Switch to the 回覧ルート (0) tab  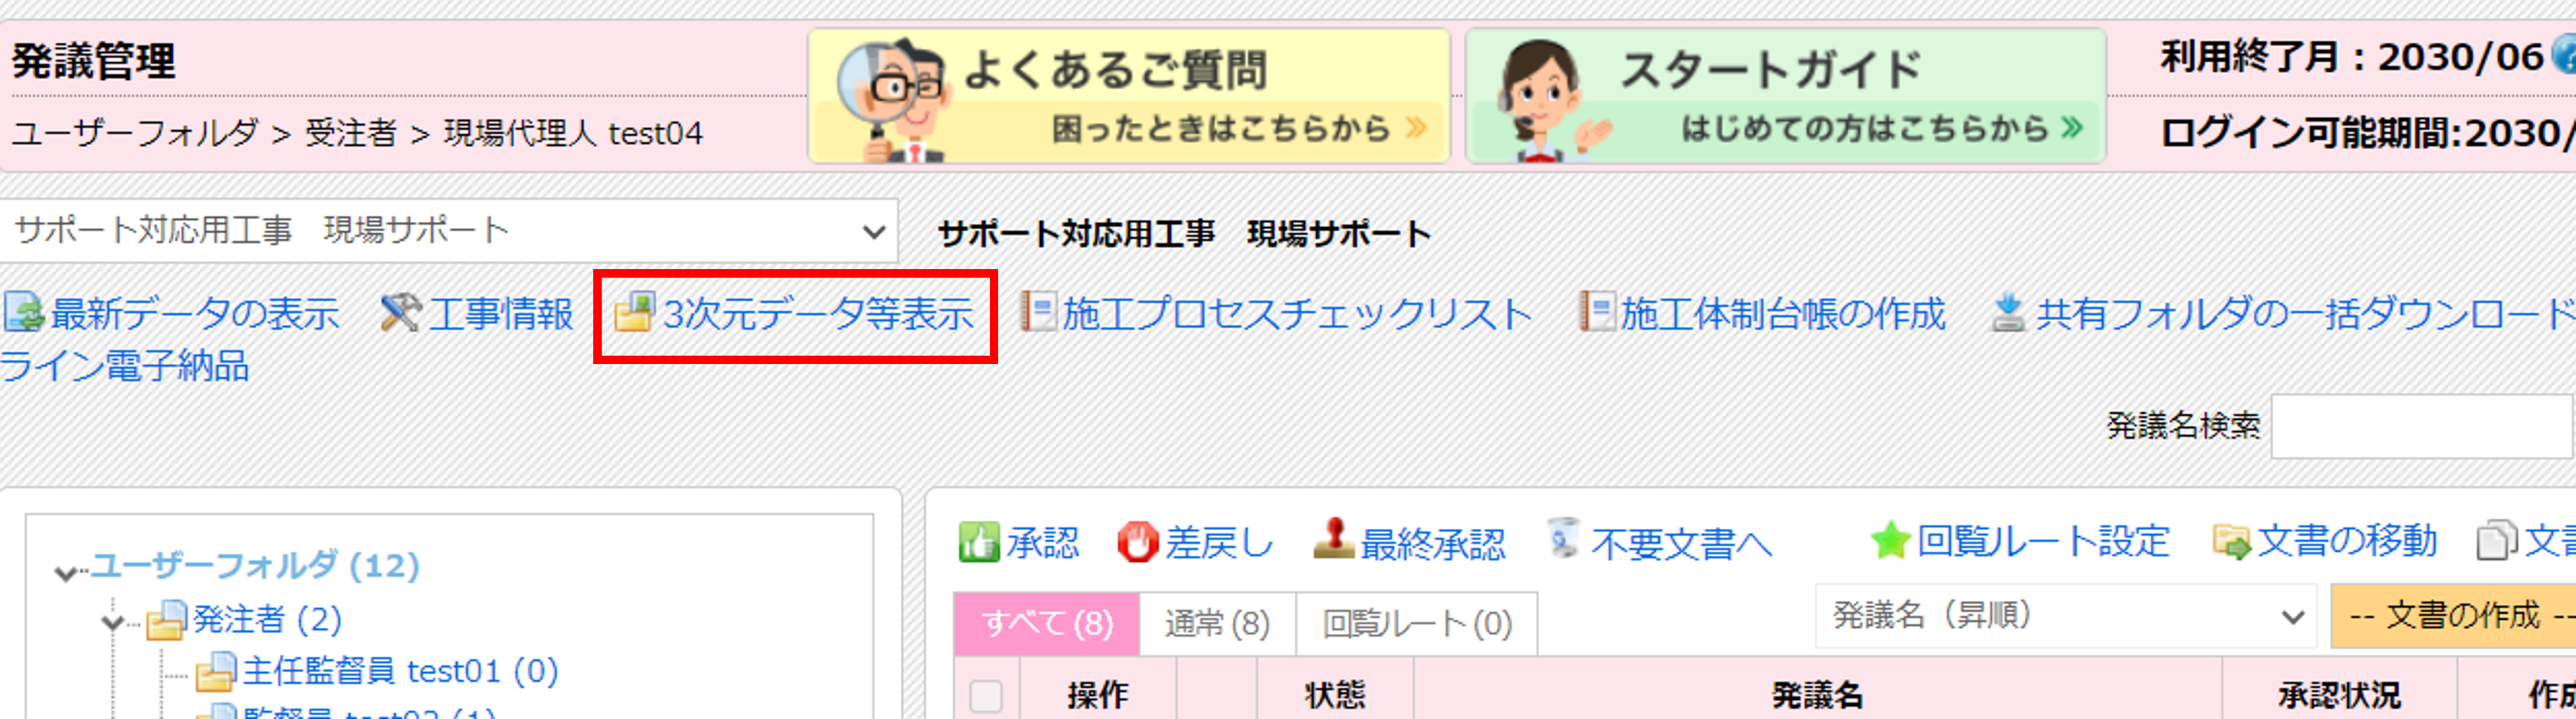coord(1417,624)
